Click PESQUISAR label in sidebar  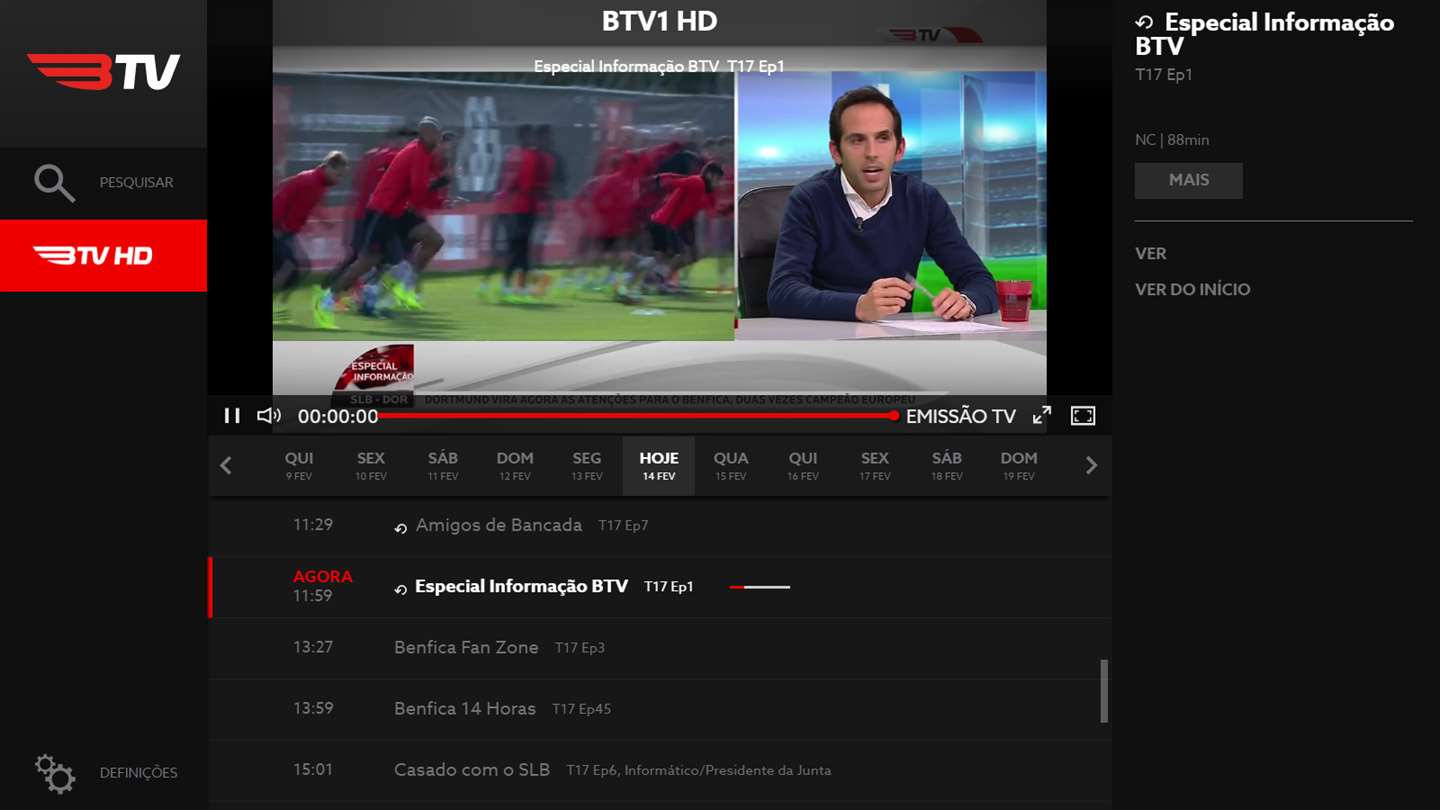click(x=136, y=183)
